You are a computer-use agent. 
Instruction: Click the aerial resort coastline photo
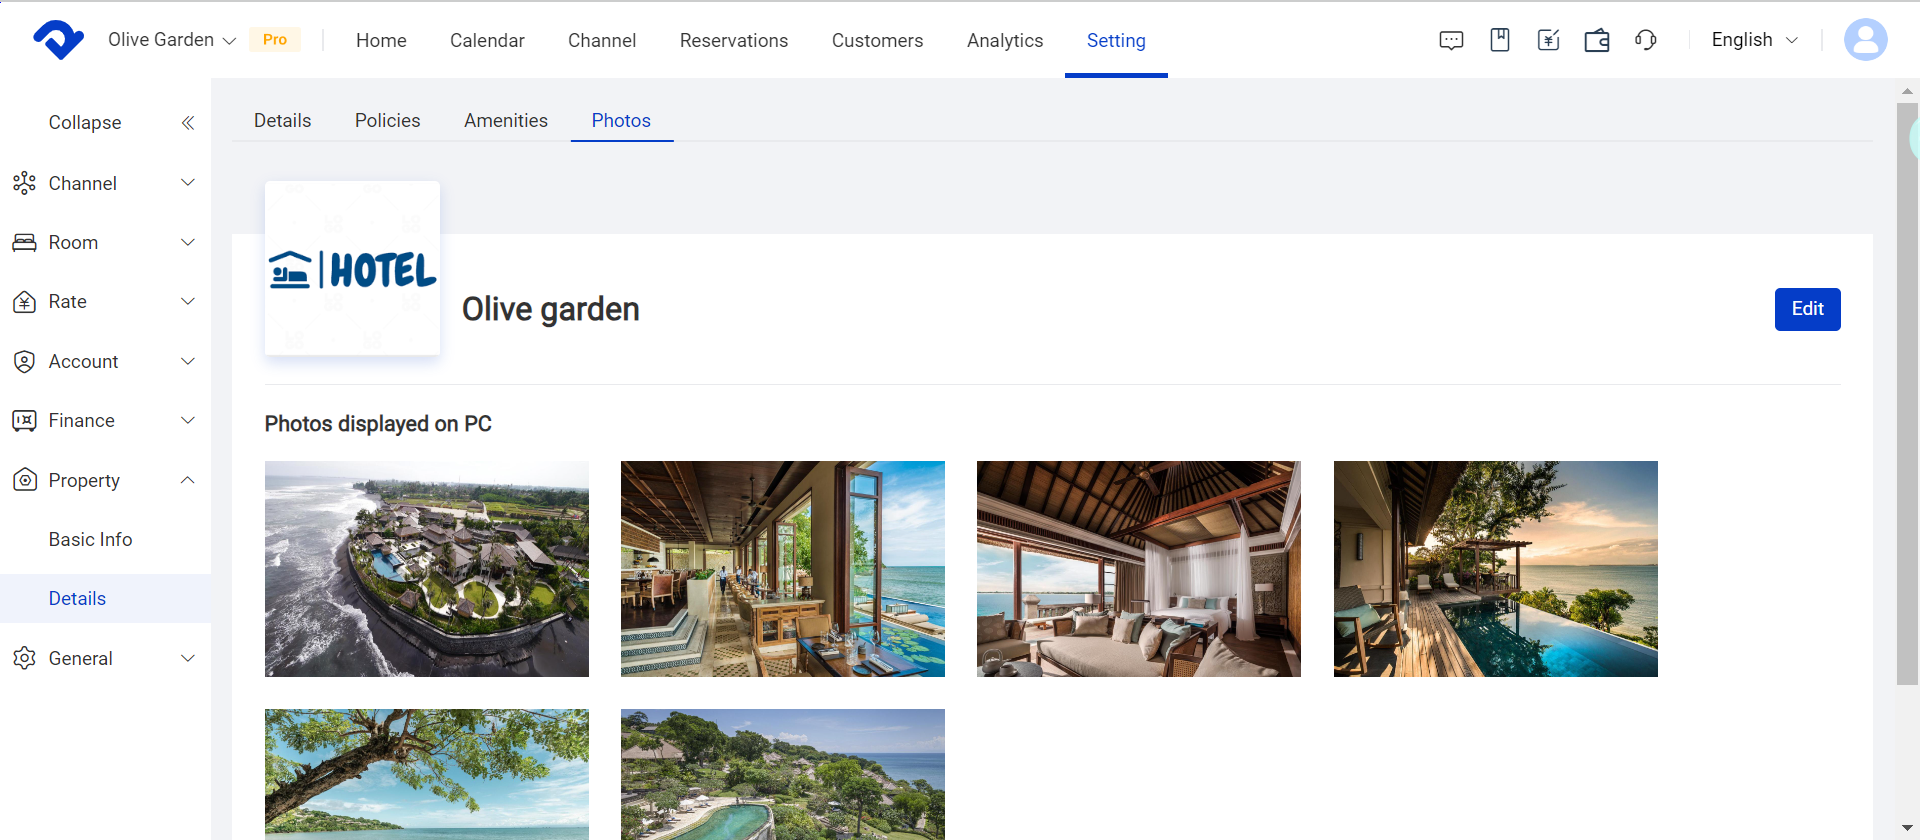(x=427, y=569)
